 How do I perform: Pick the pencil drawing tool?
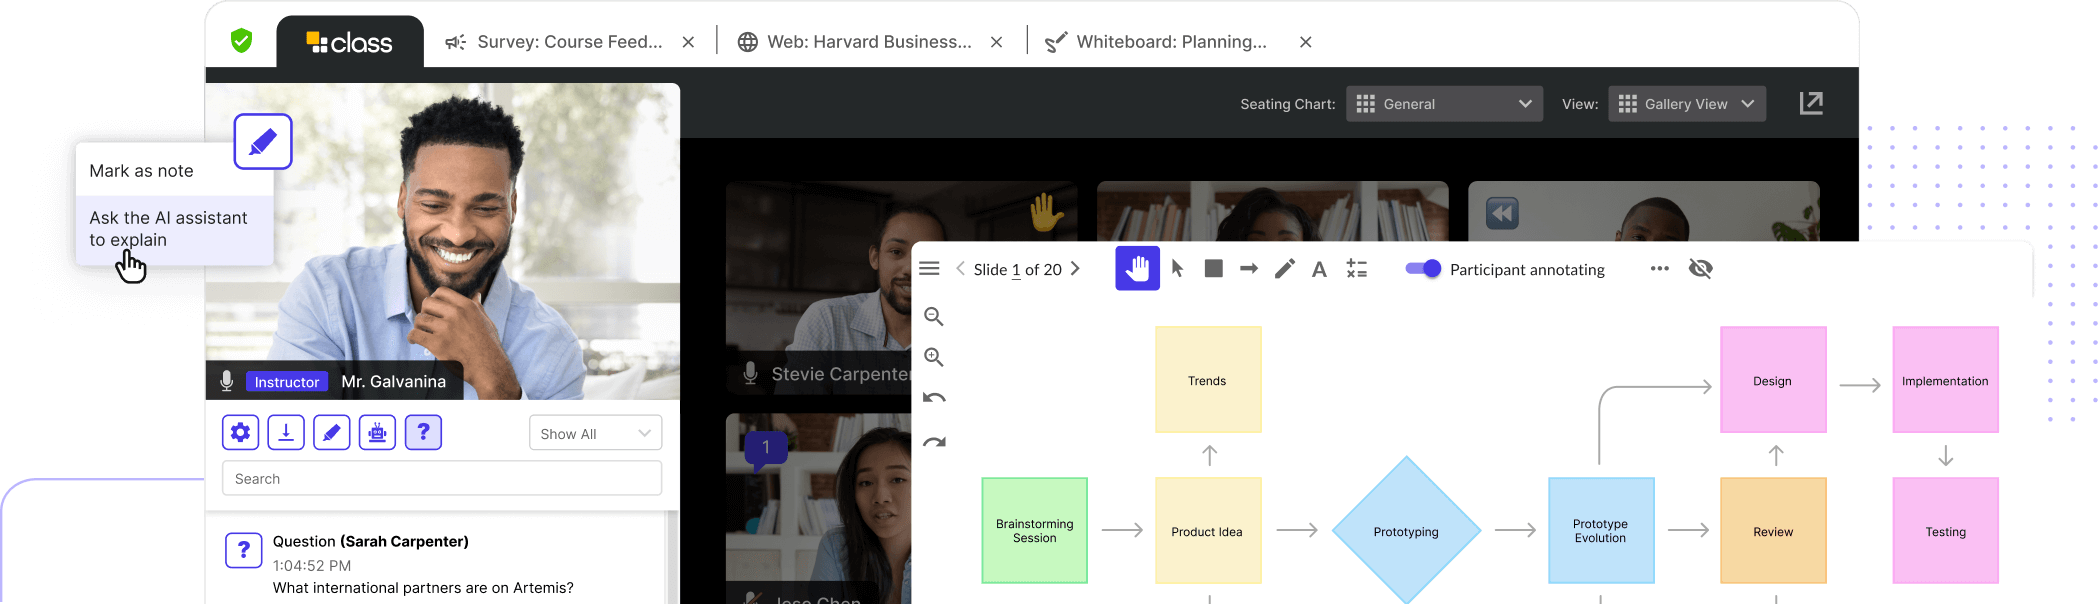point(1284,268)
